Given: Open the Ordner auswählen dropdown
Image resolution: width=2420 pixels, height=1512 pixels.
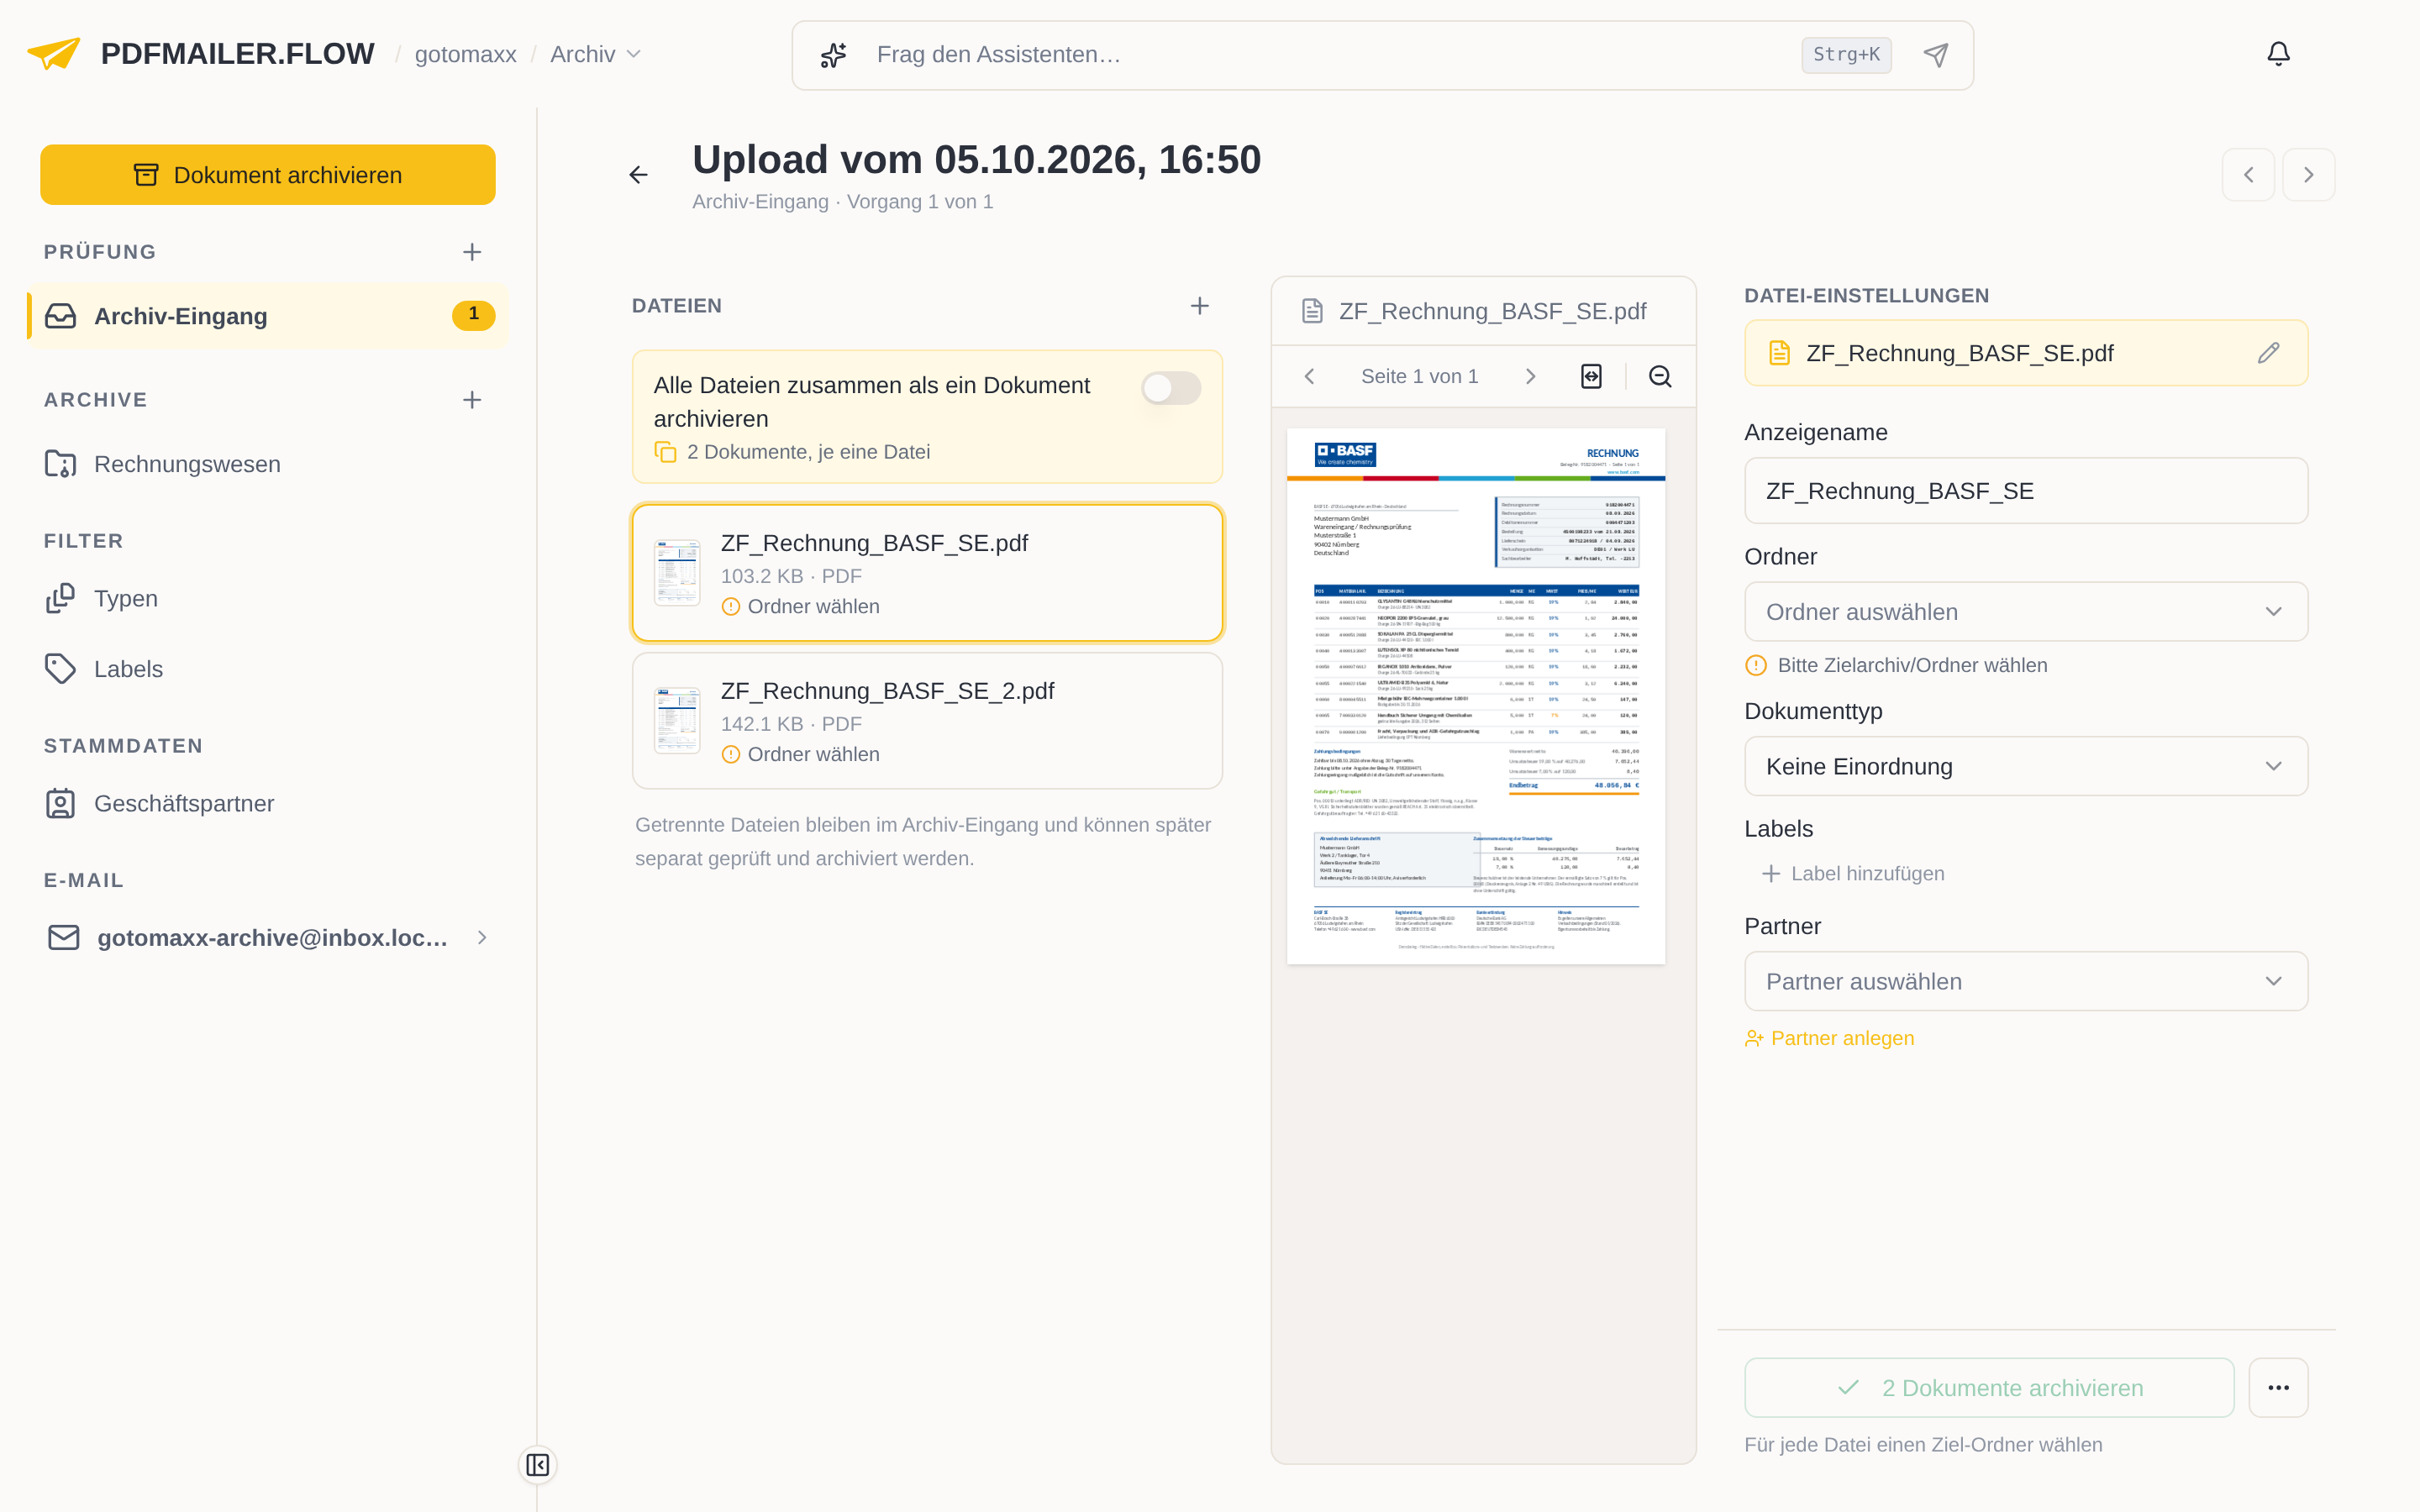Looking at the screenshot, I should [2026, 612].
